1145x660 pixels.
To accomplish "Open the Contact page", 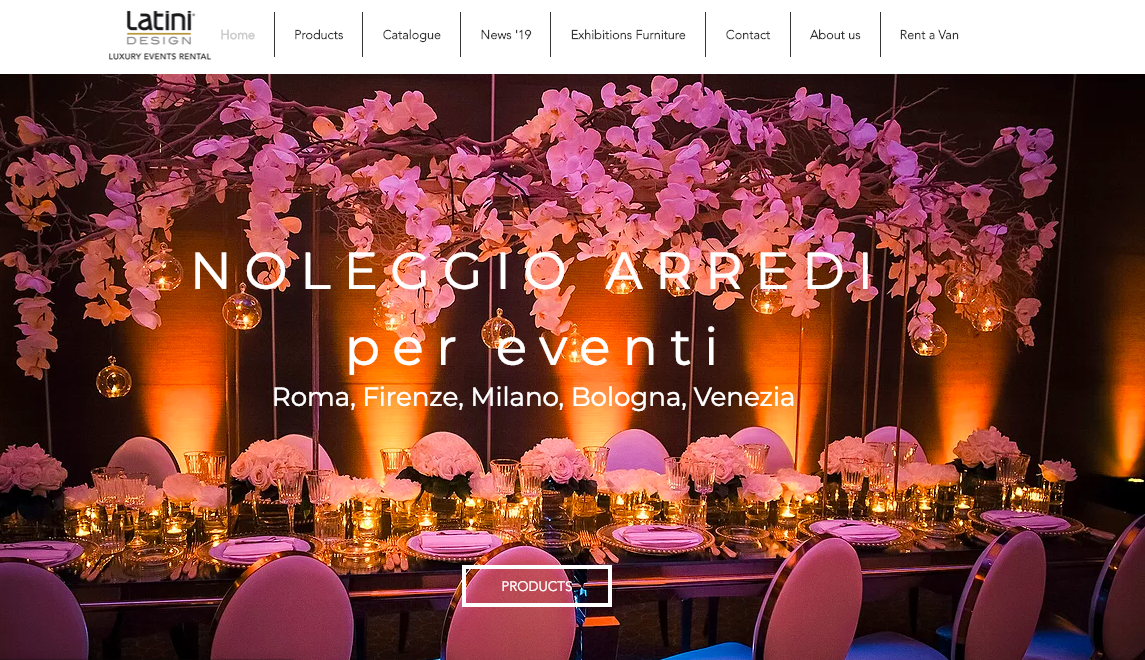I will [748, 34].
